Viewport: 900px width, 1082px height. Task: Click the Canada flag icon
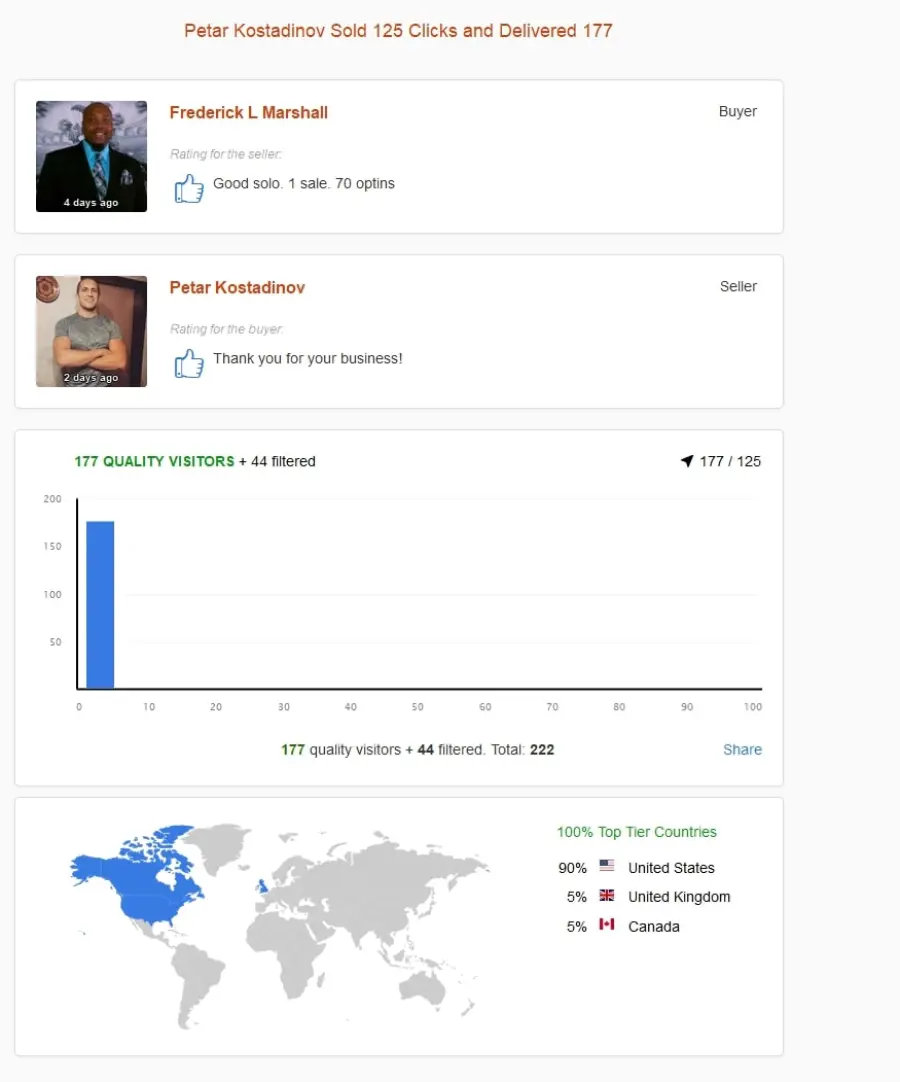point(607,924)
